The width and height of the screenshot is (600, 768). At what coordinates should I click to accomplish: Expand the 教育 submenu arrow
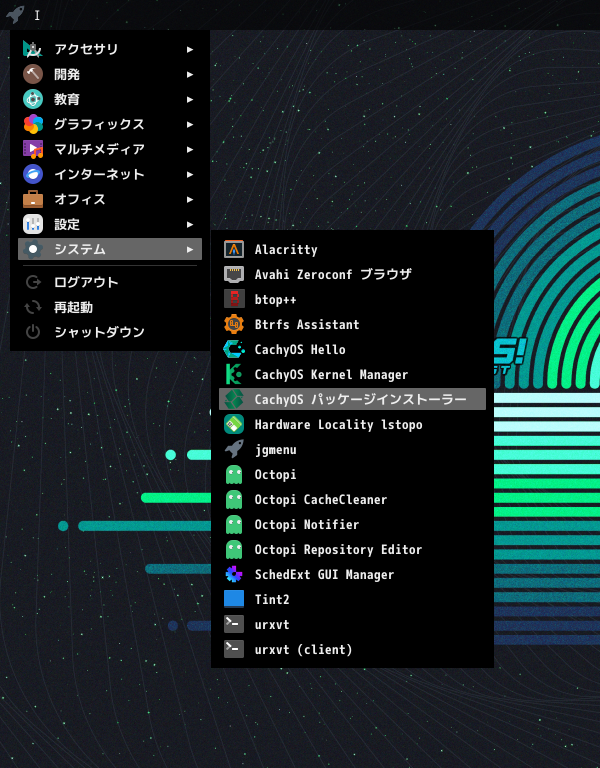(x=190, y=99)
